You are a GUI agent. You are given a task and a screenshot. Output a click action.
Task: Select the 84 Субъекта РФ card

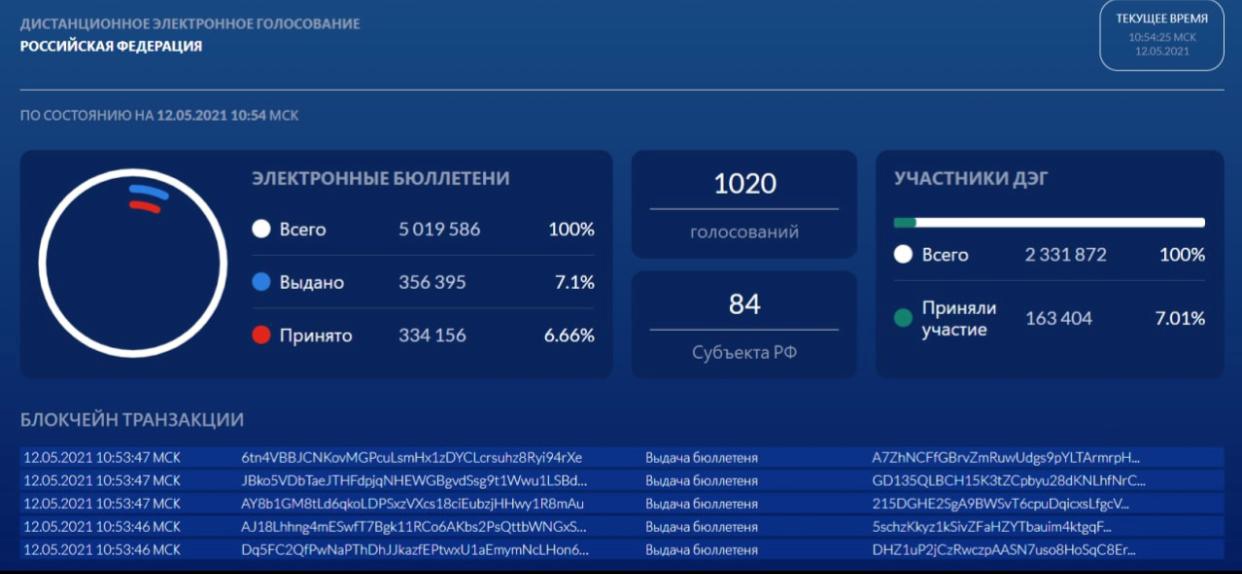click(744, 324)
